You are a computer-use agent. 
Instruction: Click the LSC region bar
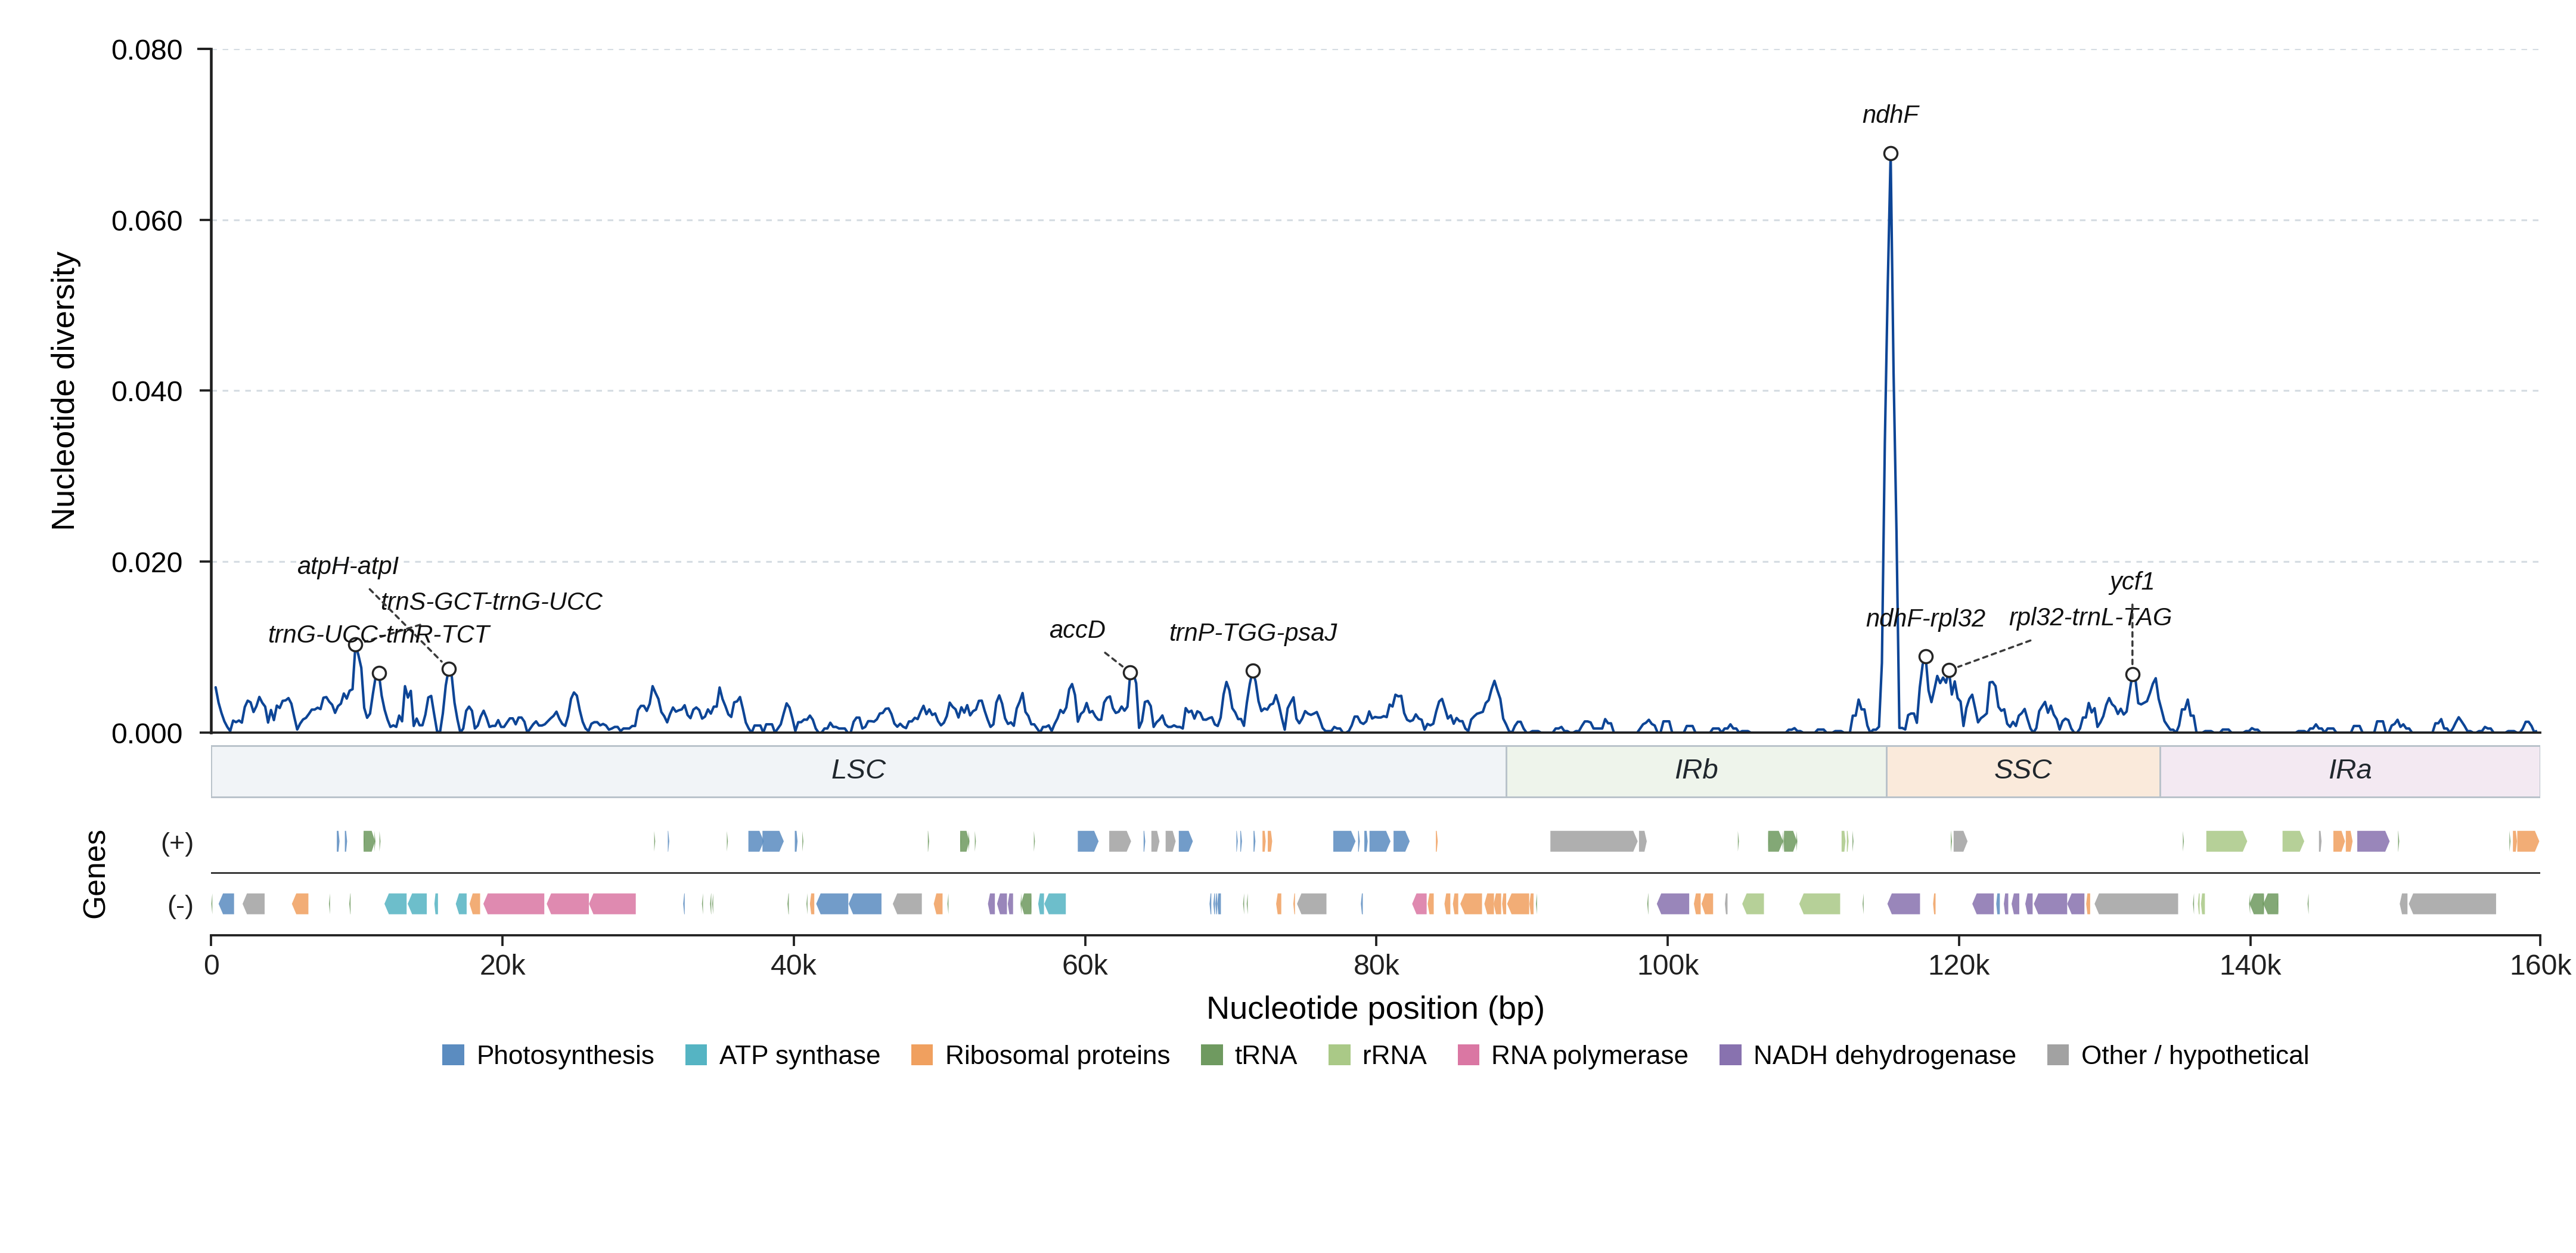(x=859, y=771)
